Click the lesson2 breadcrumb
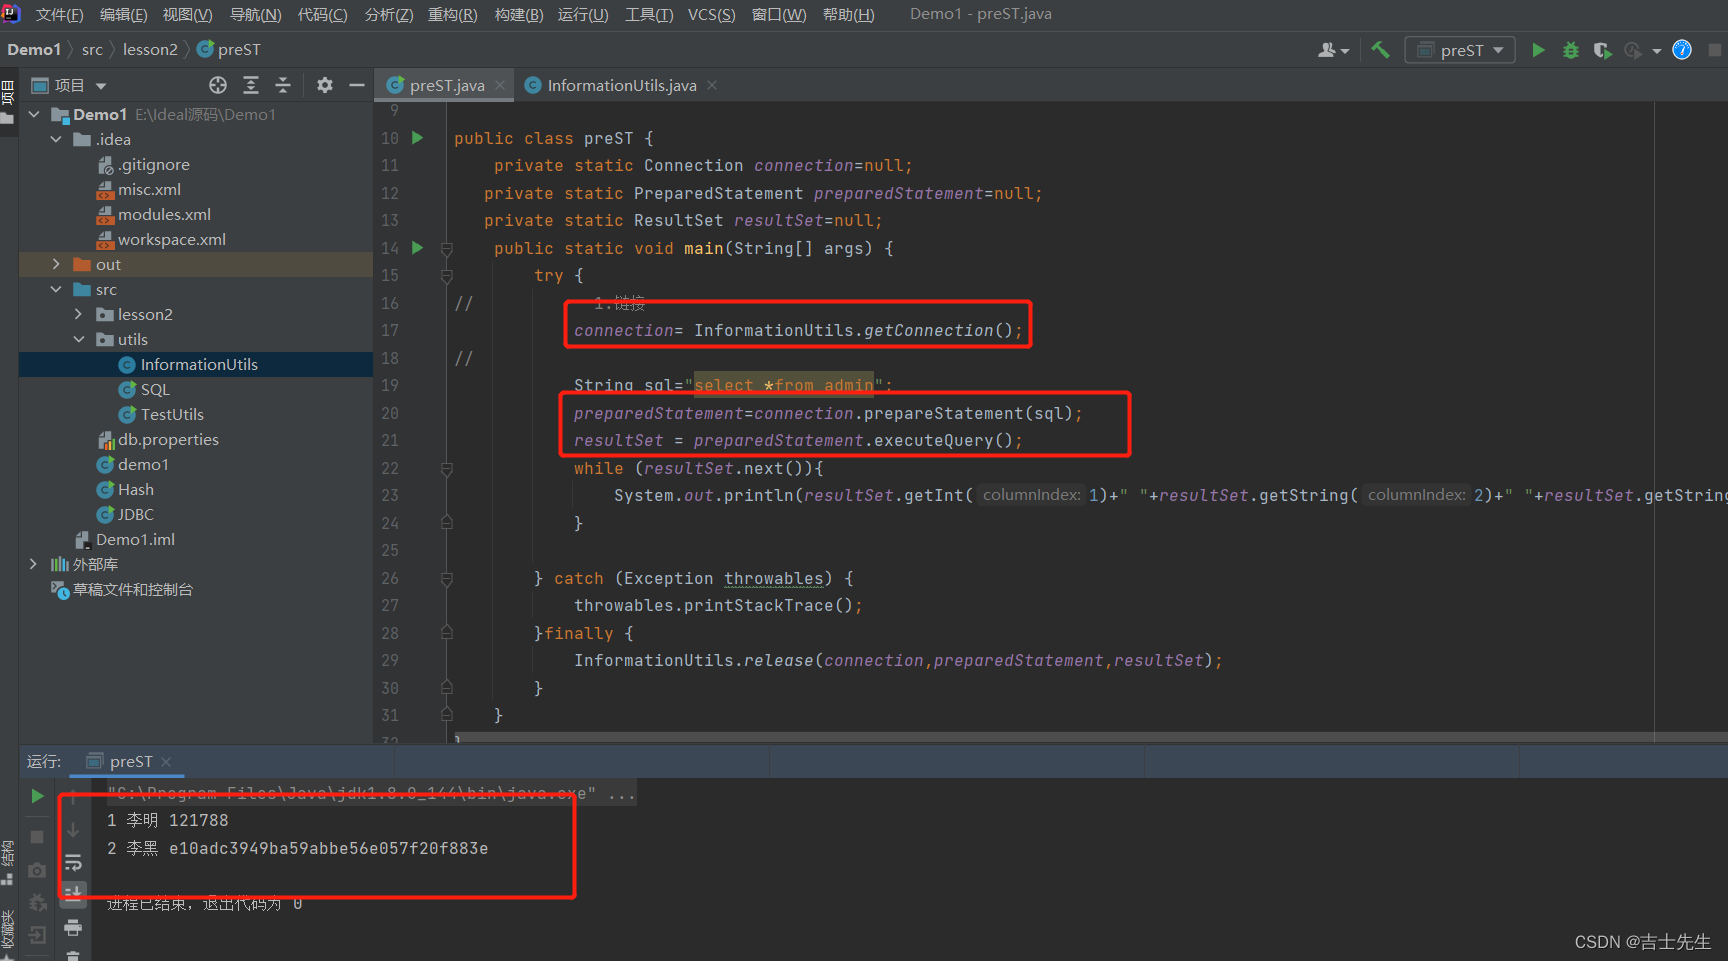 [150, 49]
